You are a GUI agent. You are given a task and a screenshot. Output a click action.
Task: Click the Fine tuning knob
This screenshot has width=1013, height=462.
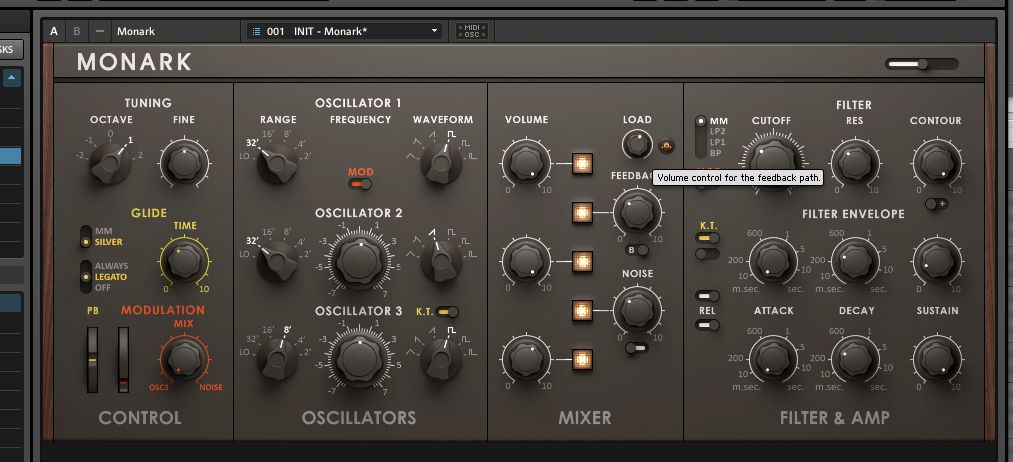[184, 162]
